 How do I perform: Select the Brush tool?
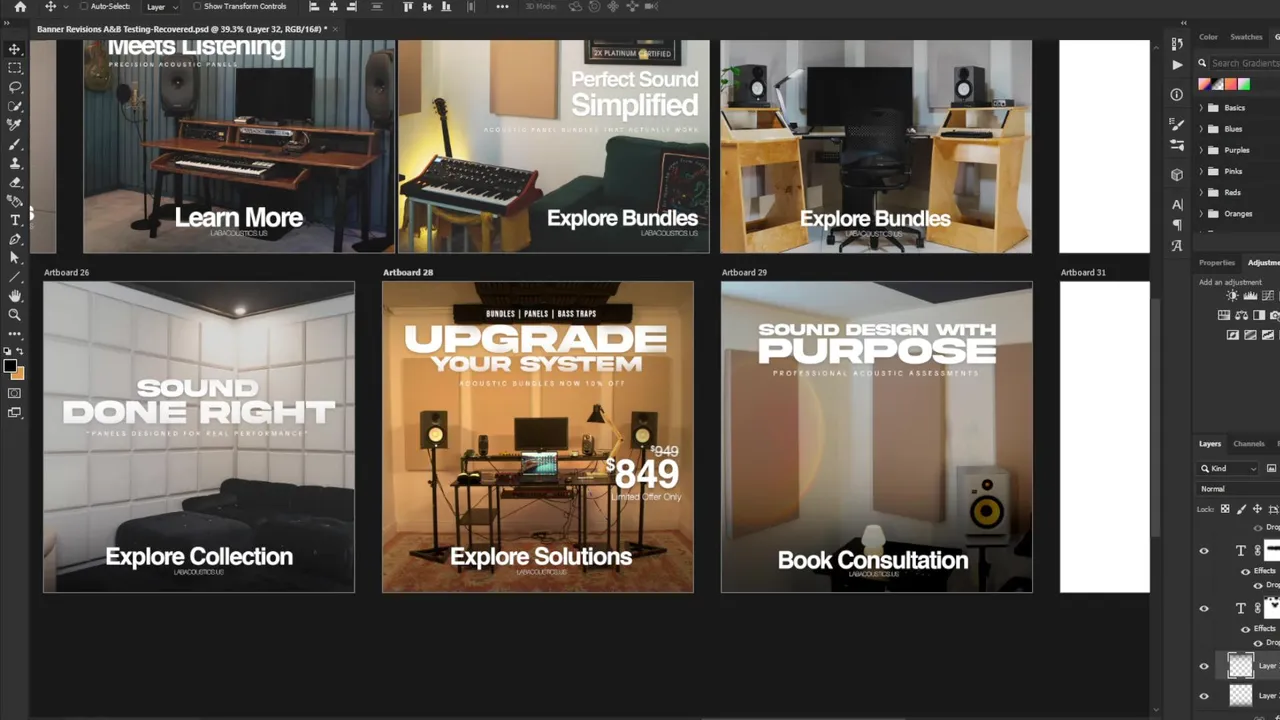pos(14,144)
